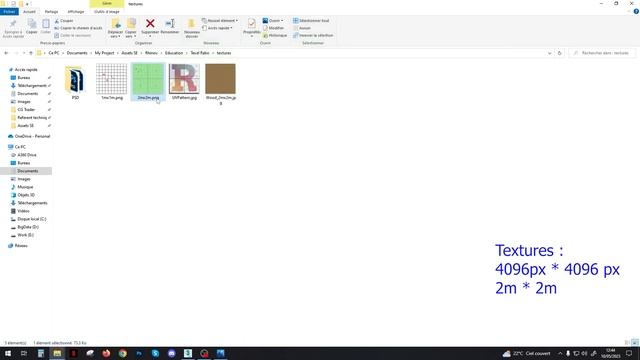This screenshot has height=360, width=640.
Task: Click Documents in the address bar path
Action: pos(77,53)
